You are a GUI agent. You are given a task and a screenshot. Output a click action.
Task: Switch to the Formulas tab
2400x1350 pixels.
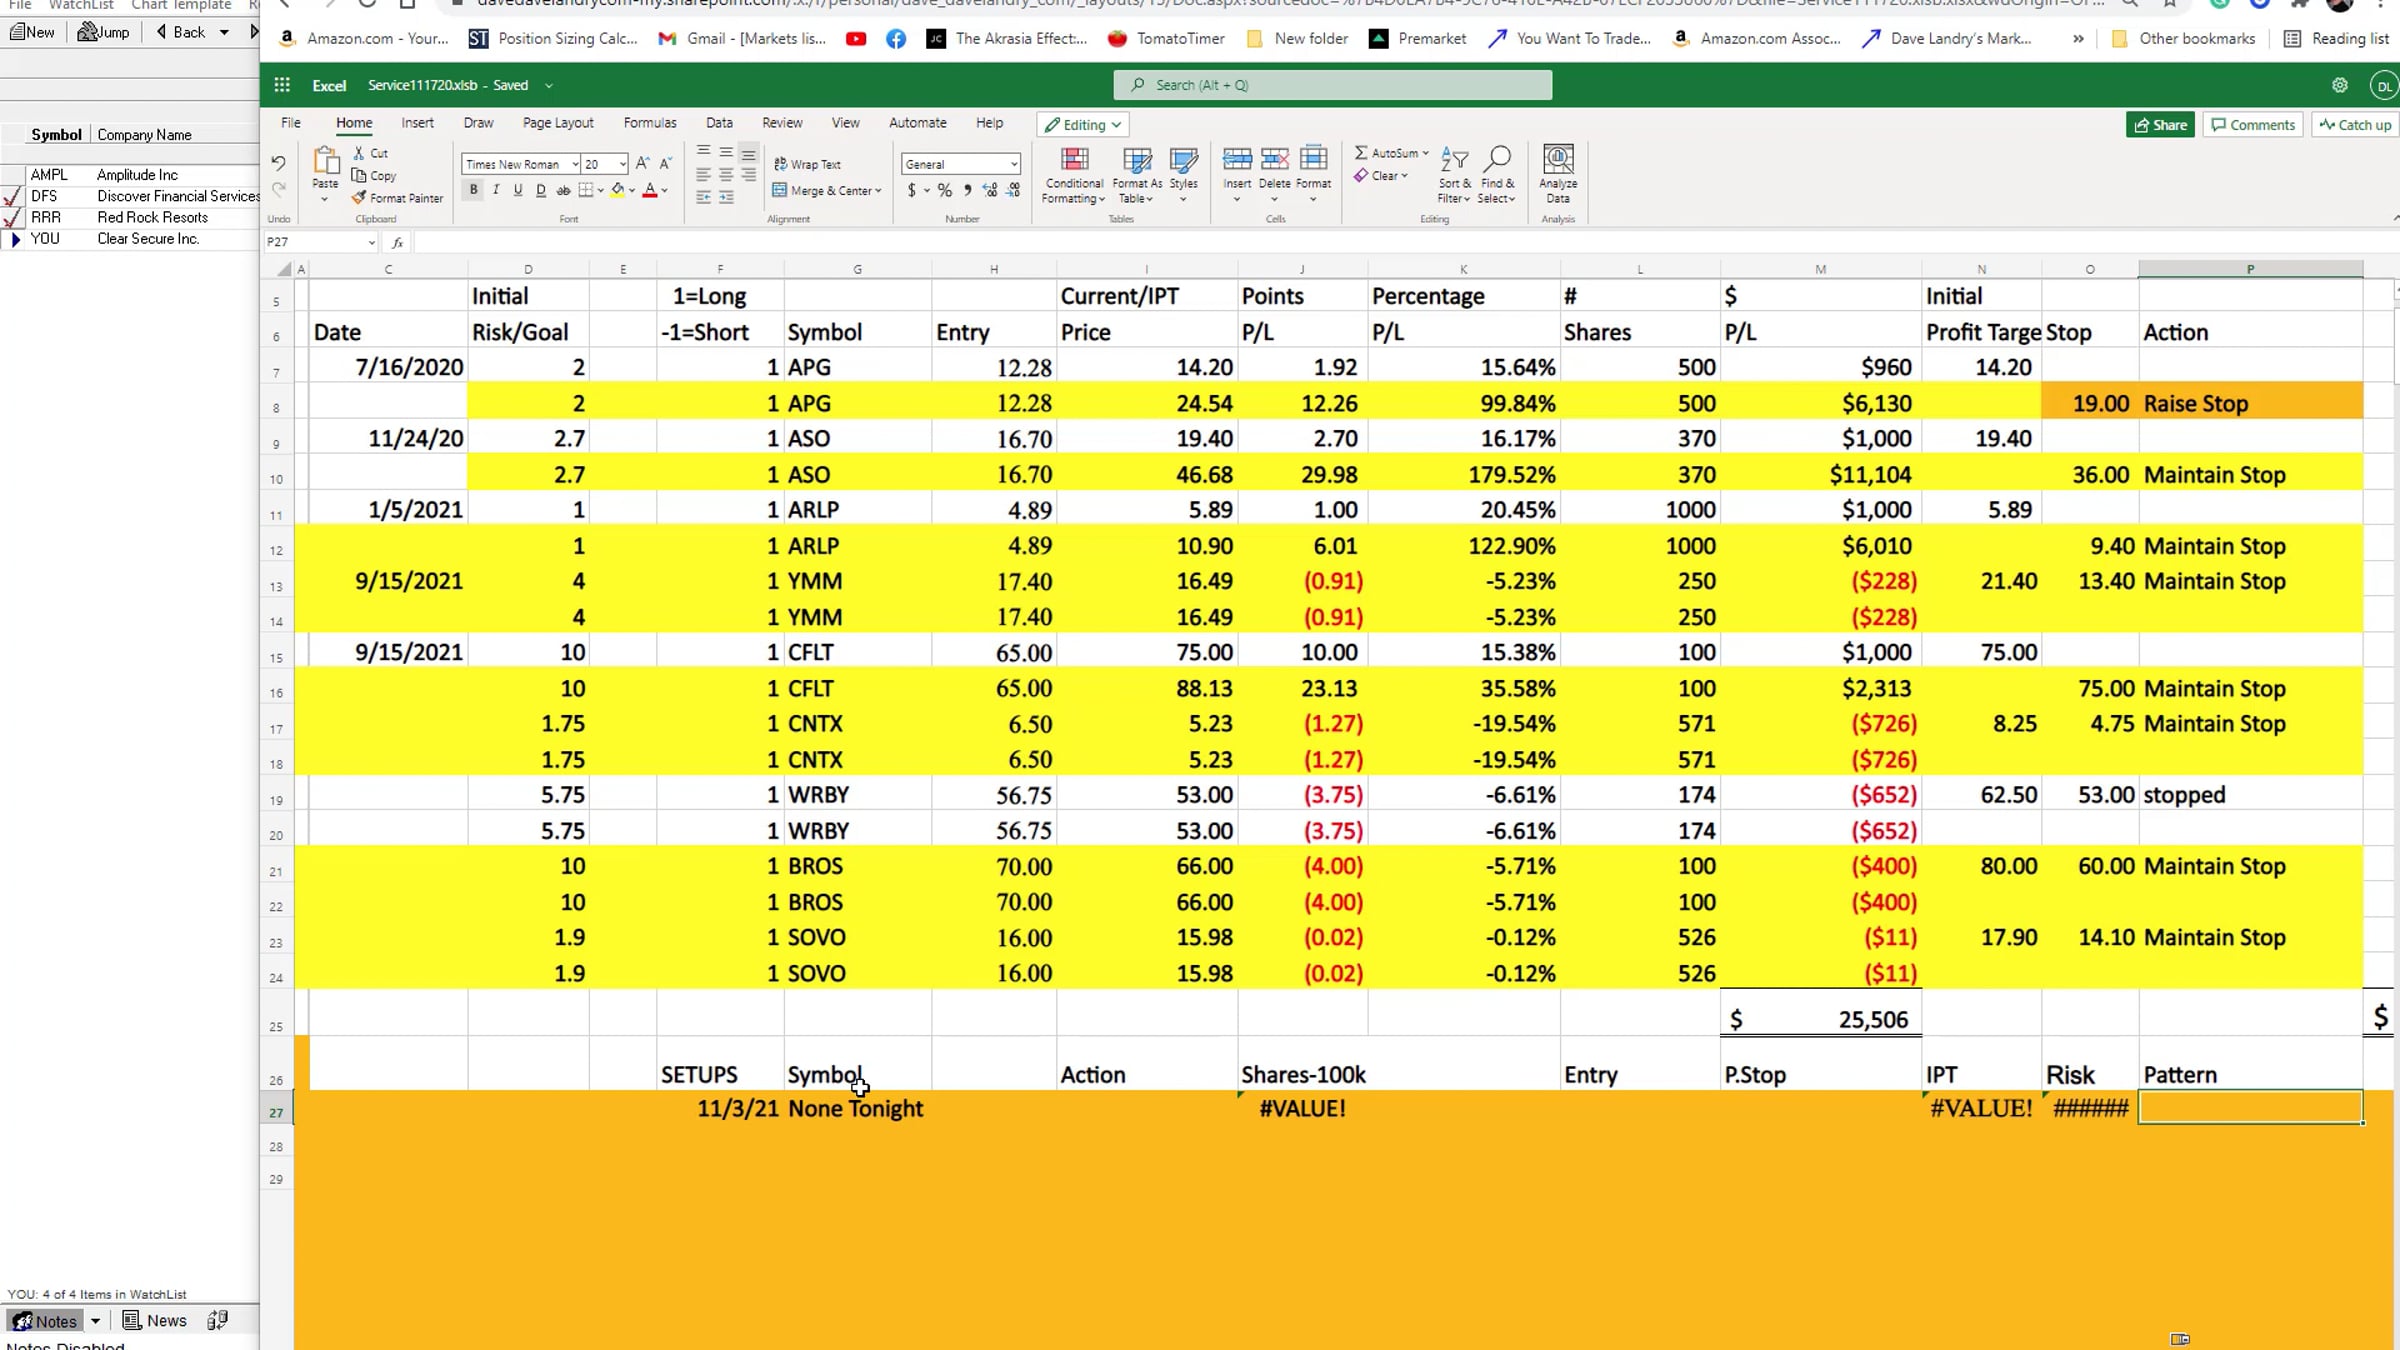click(650, 123)
